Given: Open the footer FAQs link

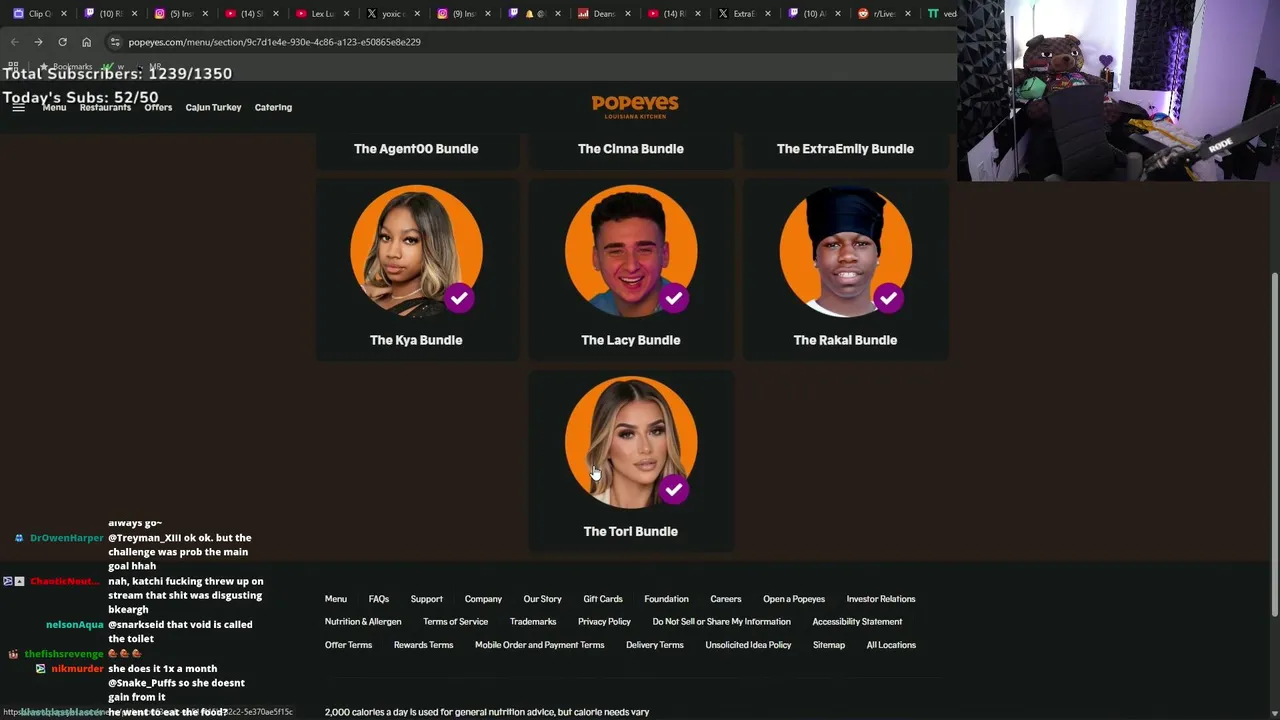Looking at the screenshot, I should 379,599.
